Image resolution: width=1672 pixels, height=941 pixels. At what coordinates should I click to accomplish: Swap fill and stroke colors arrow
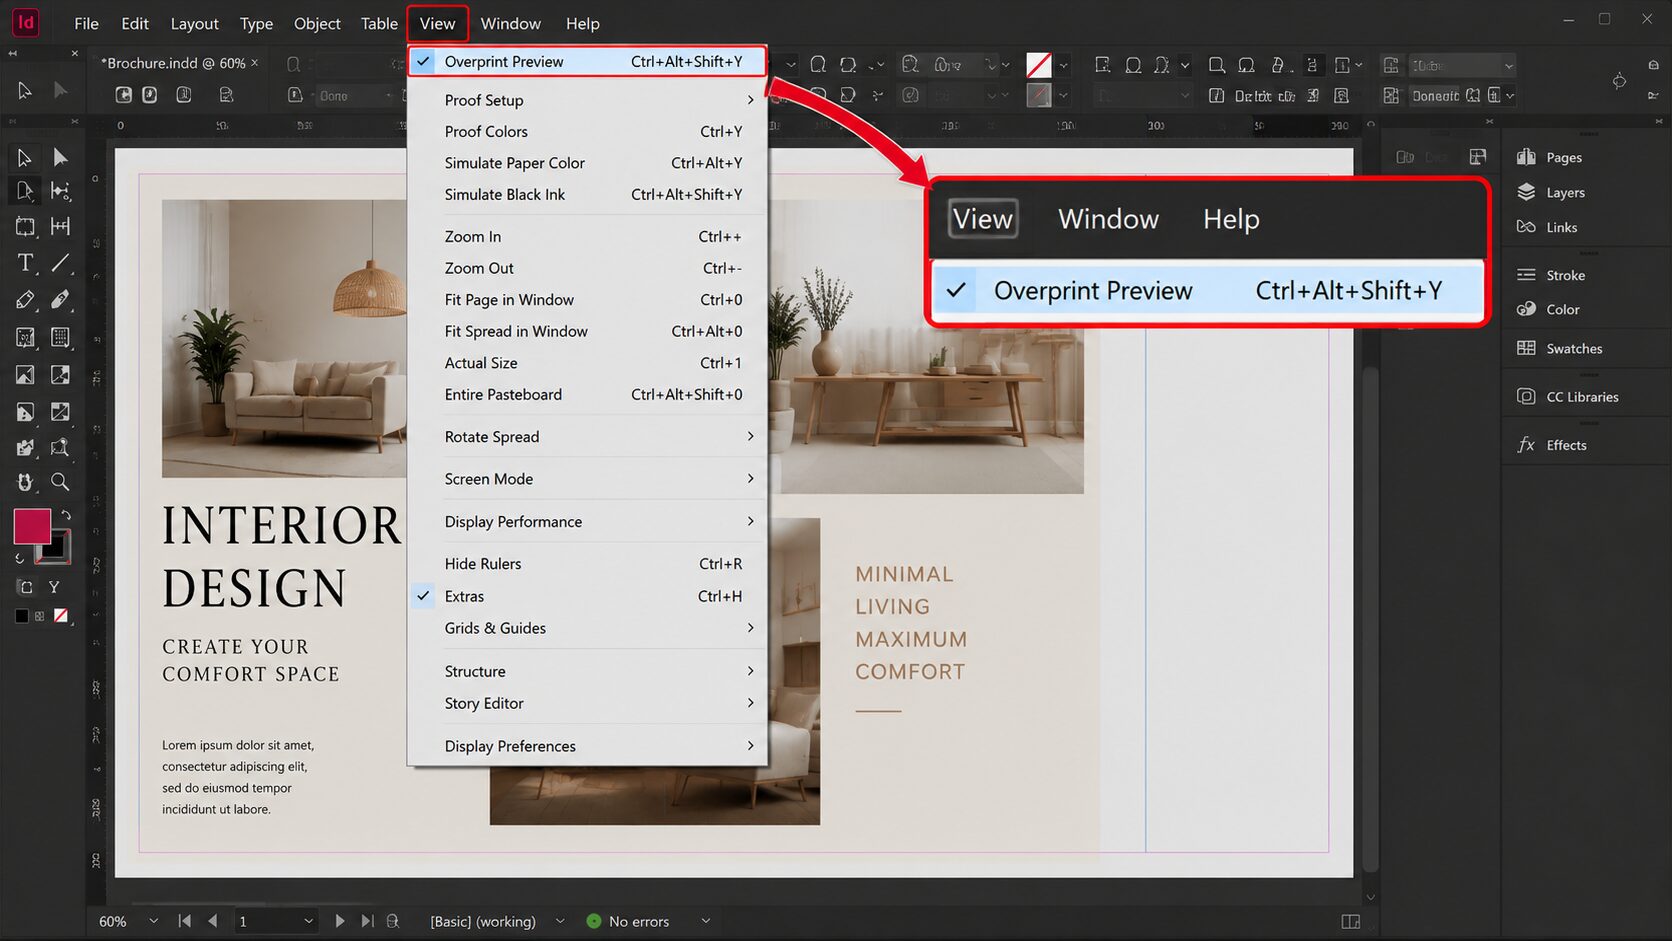coord(66,516)
